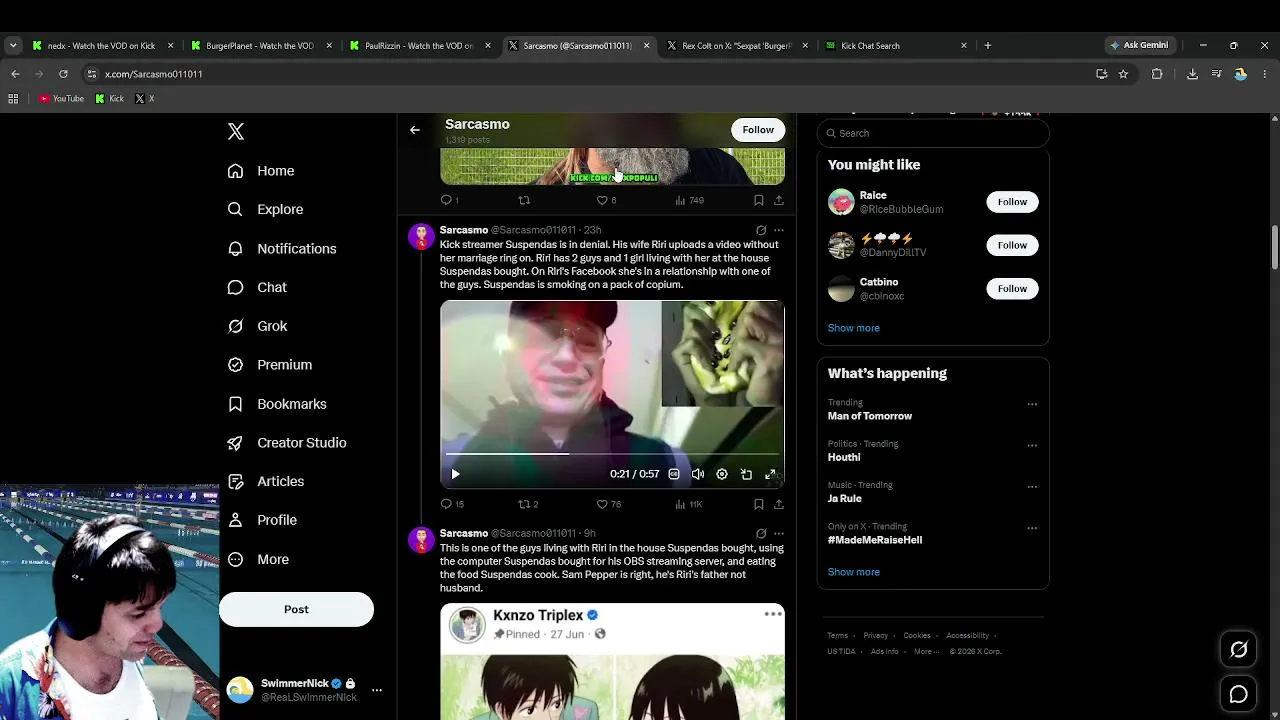1280x720 pixels.
Task: Click the back arrow beside Sarcasmo's name
Action: click(415, 130)
